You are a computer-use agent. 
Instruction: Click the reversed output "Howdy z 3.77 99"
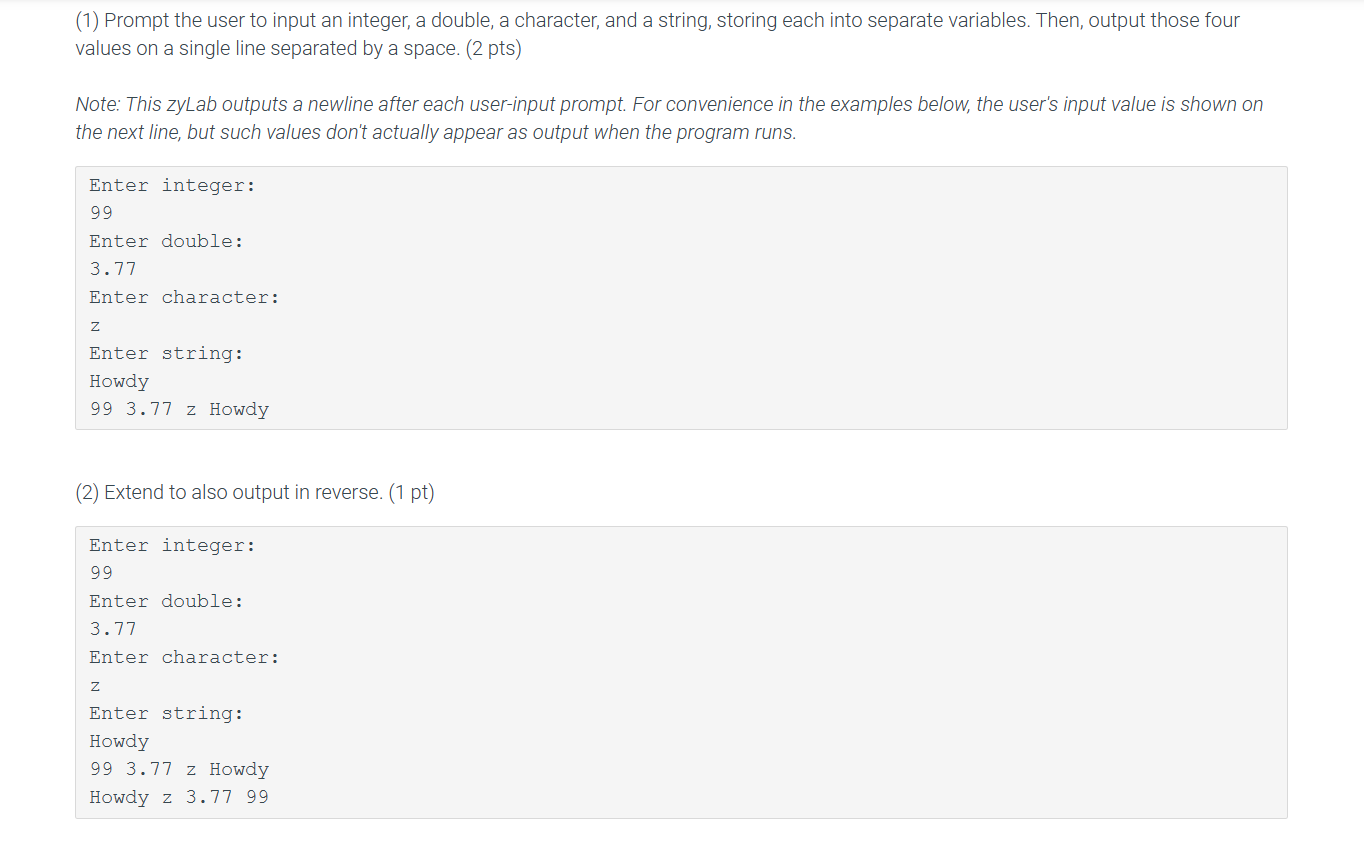(179, 797)
